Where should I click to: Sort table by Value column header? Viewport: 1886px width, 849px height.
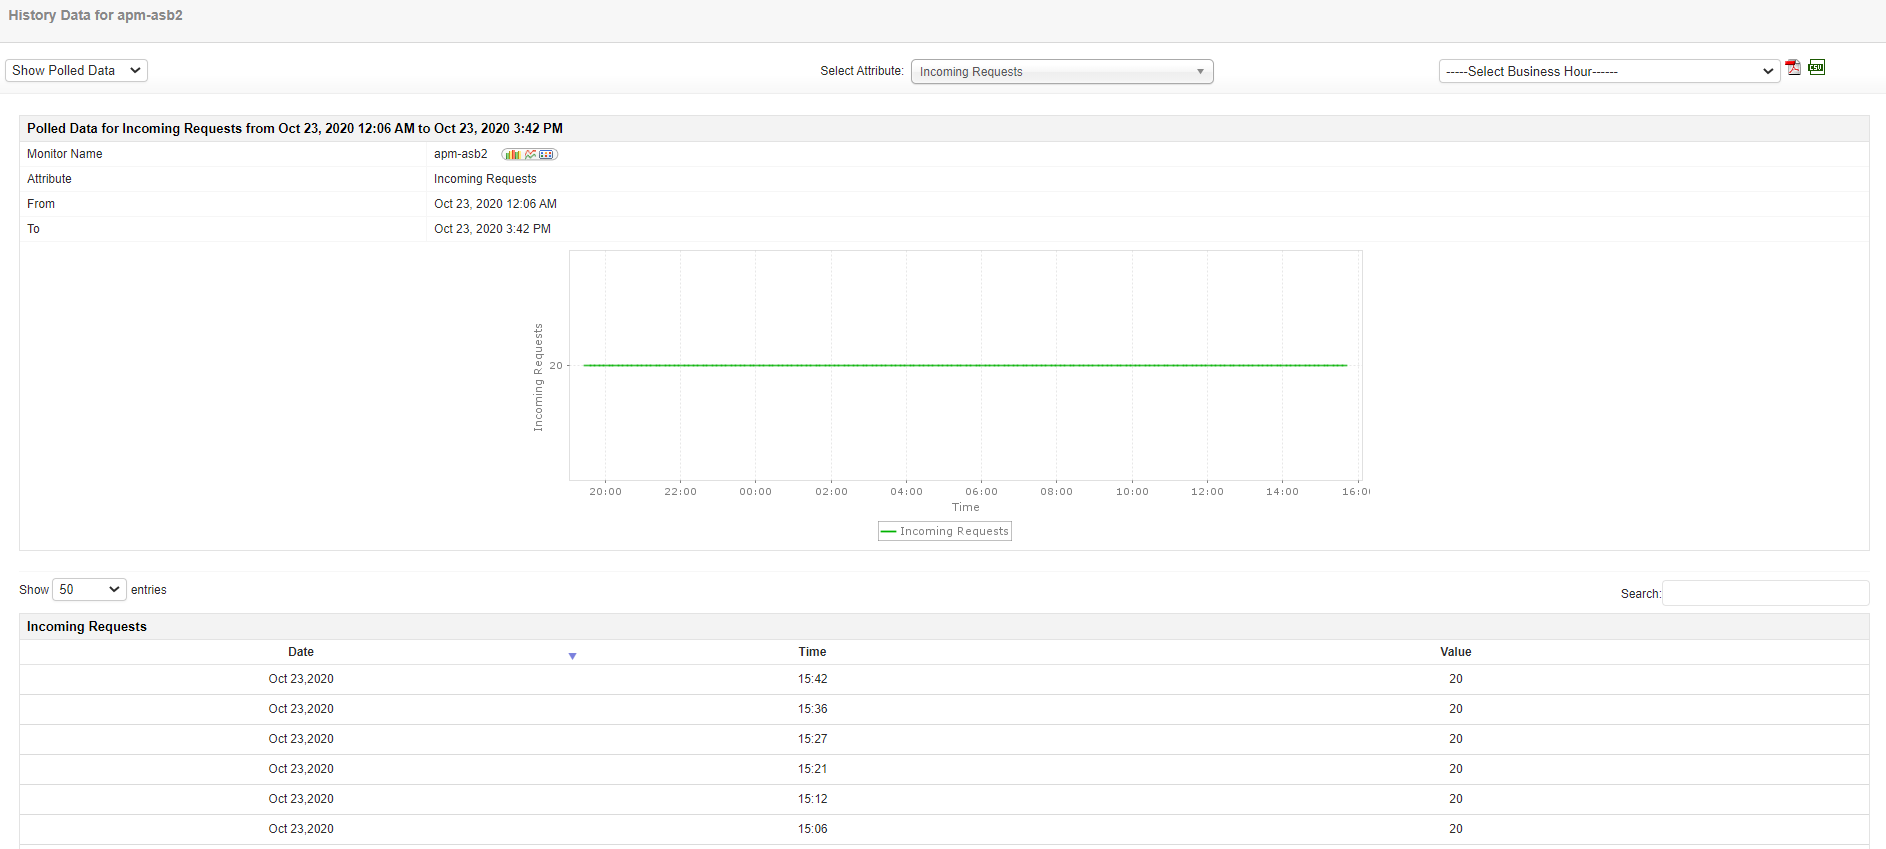(x=1455, y=652)
